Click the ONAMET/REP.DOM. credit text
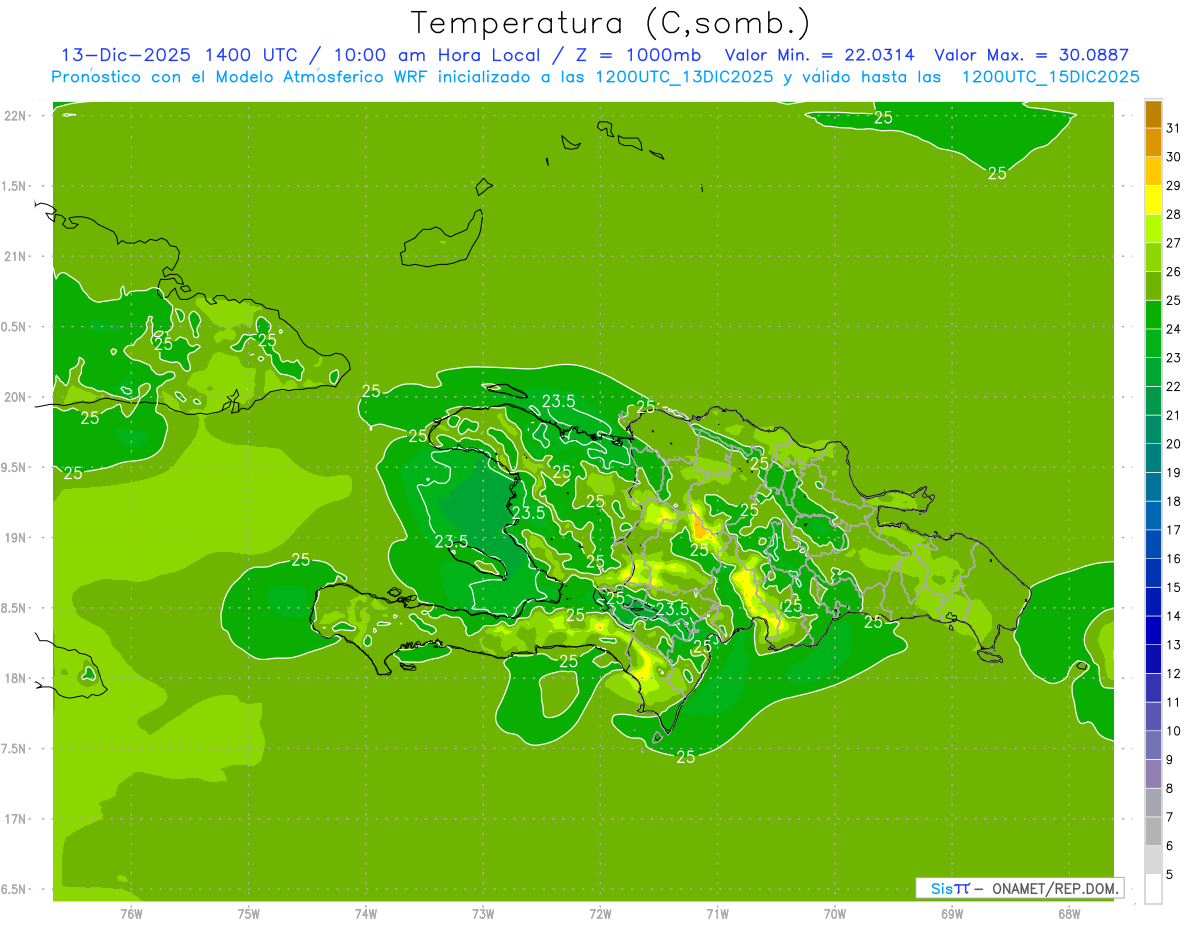The height and width of the screenshot is (927, 1200). point(1054,888)
